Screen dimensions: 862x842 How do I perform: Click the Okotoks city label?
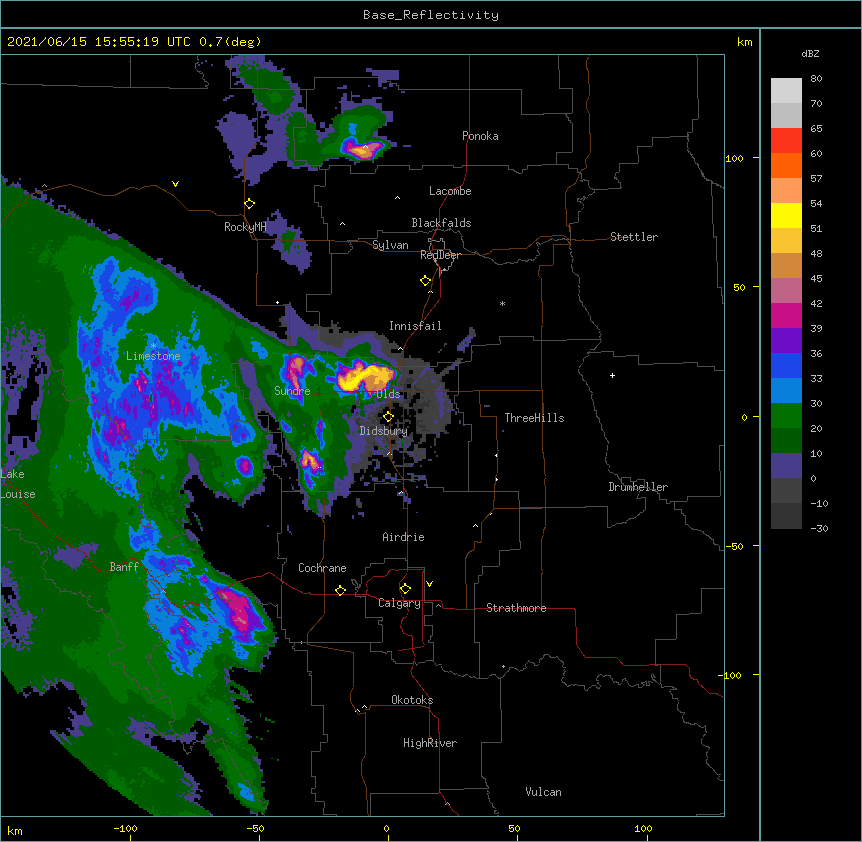(x=412, y=700)
